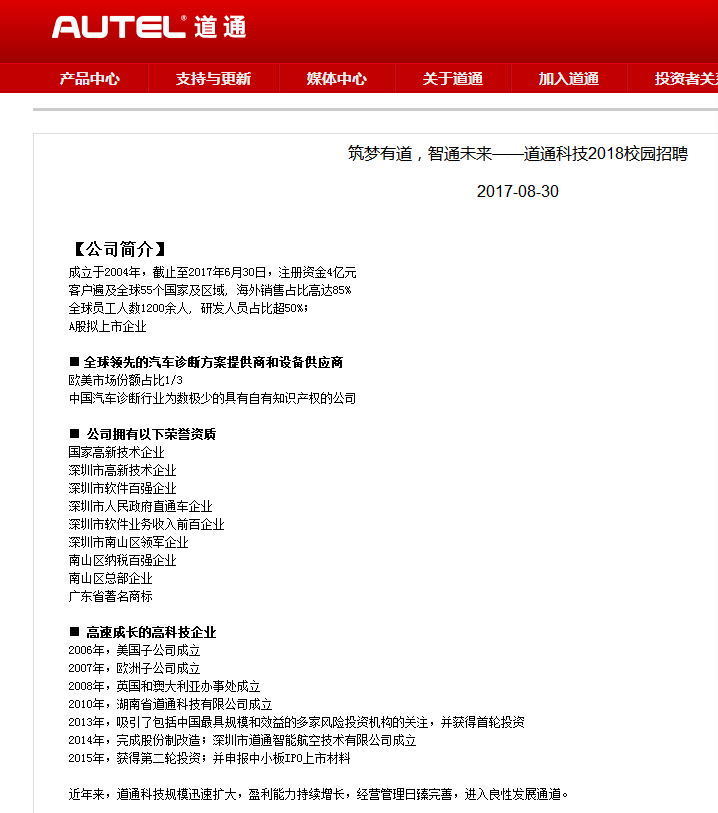Screen dimensions: 718x813
Task: Click heading 高速成长的高科技企业
Action: 142,633
